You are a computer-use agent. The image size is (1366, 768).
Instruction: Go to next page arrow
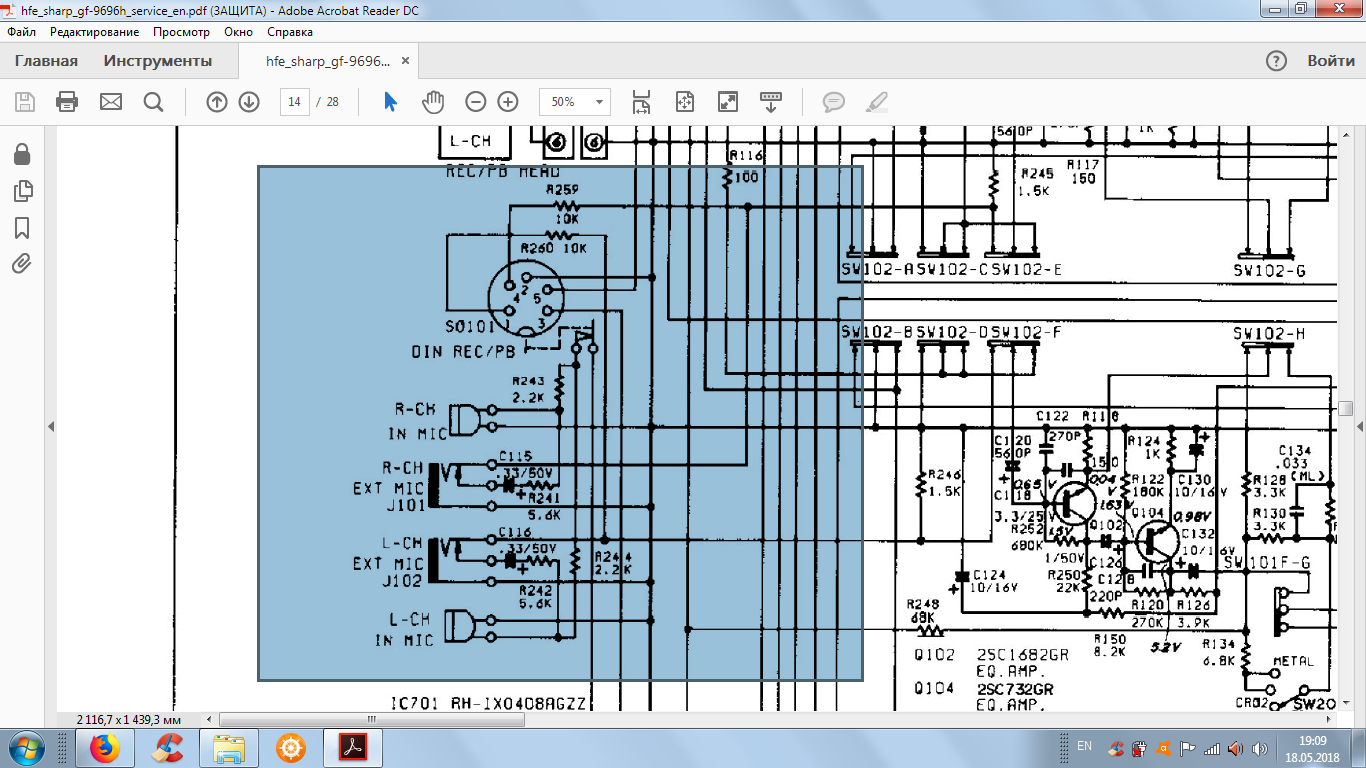(249, 102)
